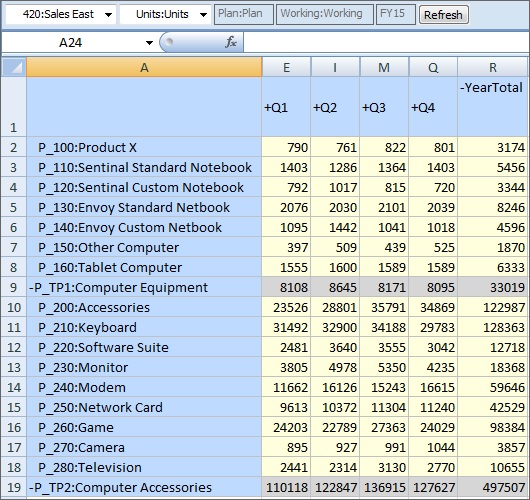The height and width of the screenshot is (500, 530).
Task: Click Q1 value 790 for Product X
Action: point(286,147)
